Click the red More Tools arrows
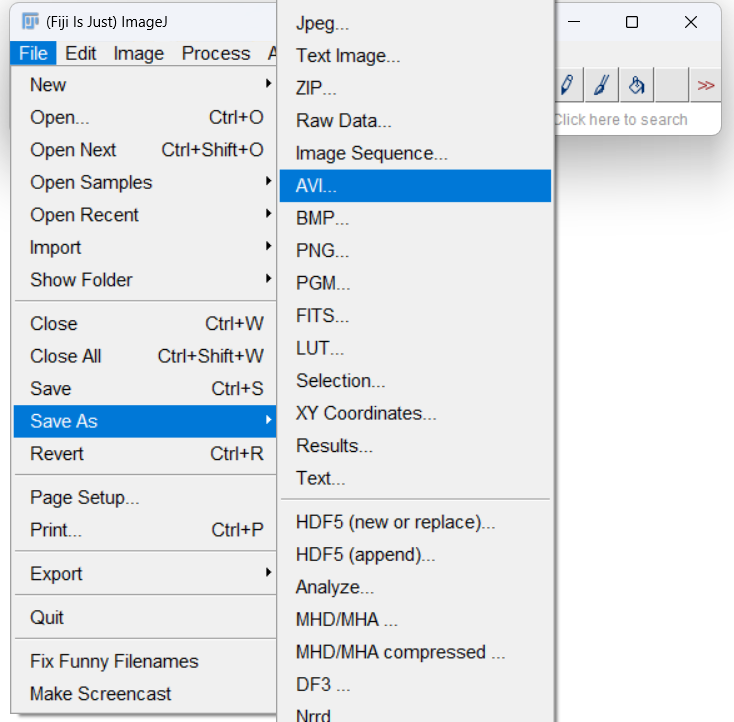 [705, 85]
